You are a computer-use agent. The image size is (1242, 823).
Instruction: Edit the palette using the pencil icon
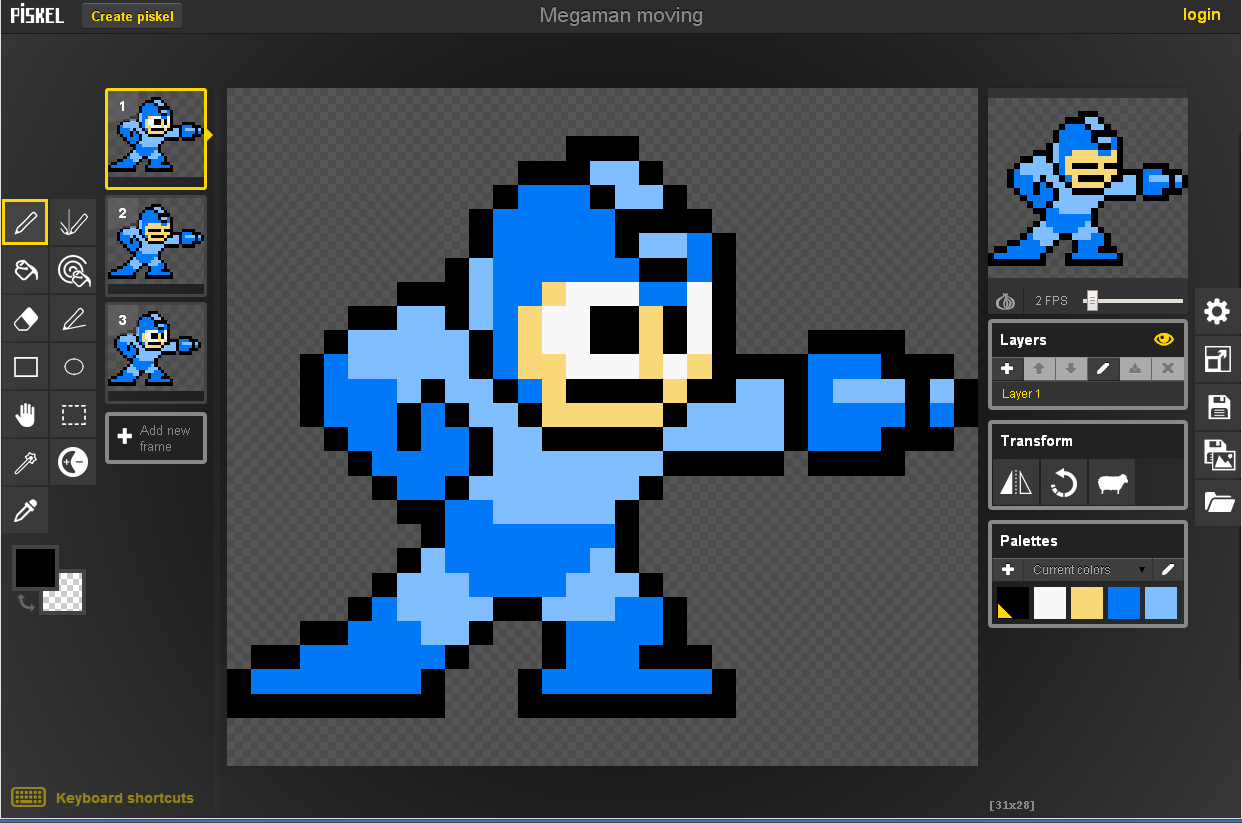[x=1167, y=570]
